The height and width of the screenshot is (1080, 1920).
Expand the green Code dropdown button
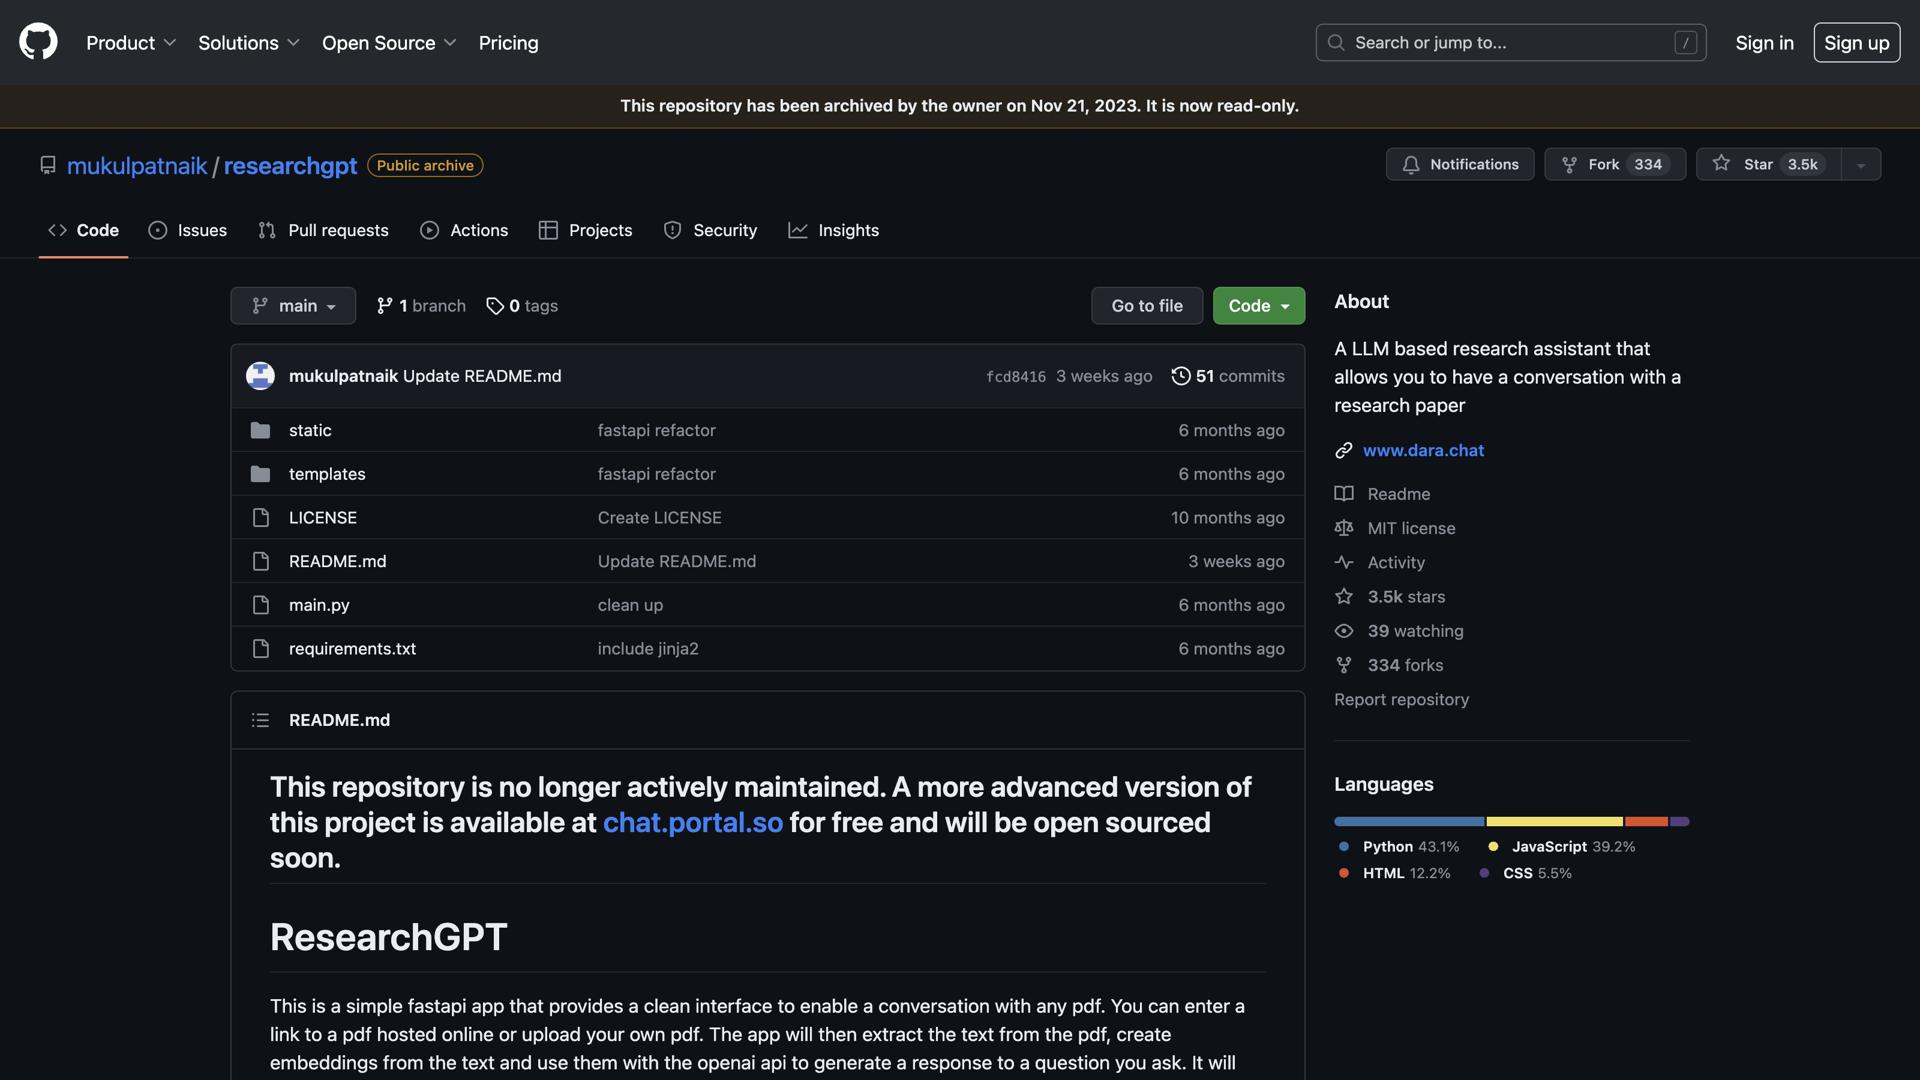pyautogui.click(x=1258, y=306)
